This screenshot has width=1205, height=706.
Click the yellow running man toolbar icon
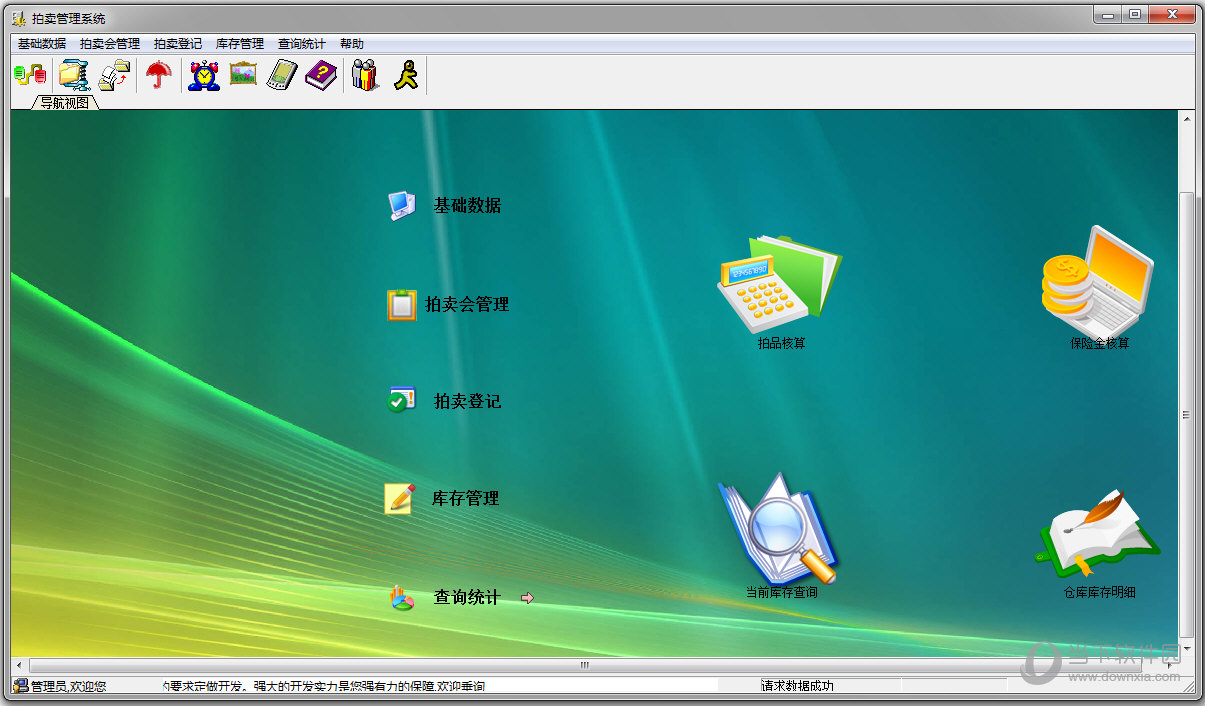[x=405, y=75]
